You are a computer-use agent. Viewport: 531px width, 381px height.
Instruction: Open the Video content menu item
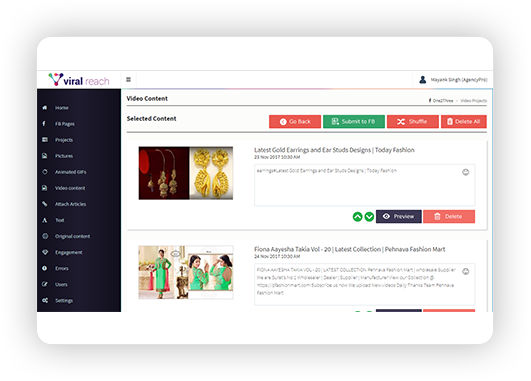point(70,188)
